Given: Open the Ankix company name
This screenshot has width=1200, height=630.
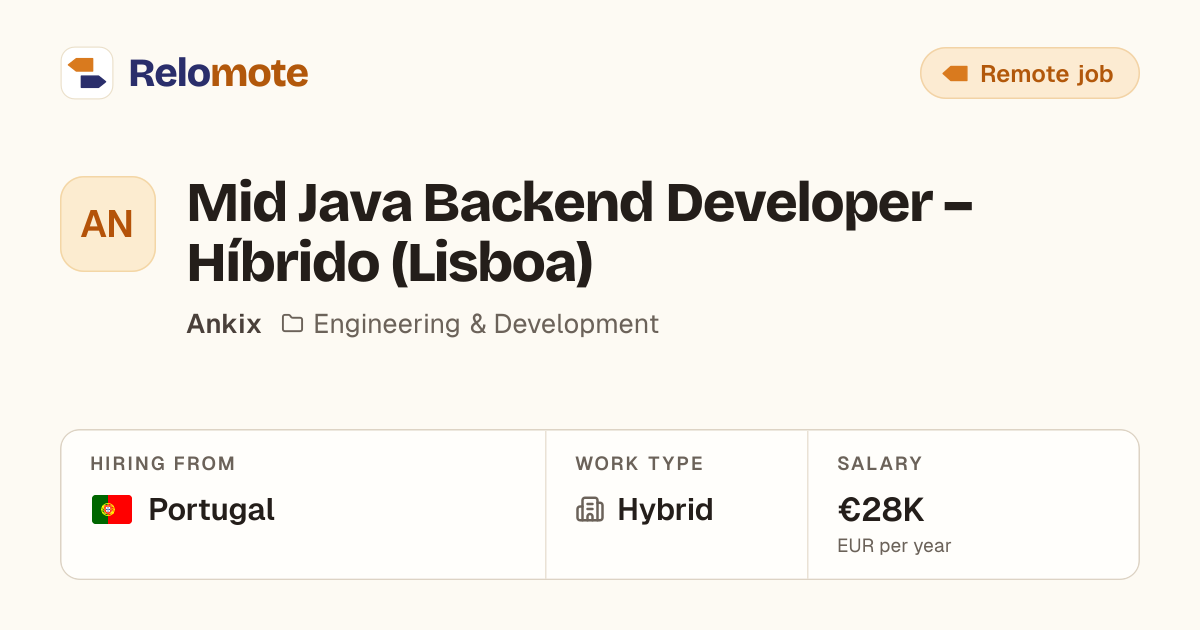Looking at the screenshot, I should coord(224,324).
